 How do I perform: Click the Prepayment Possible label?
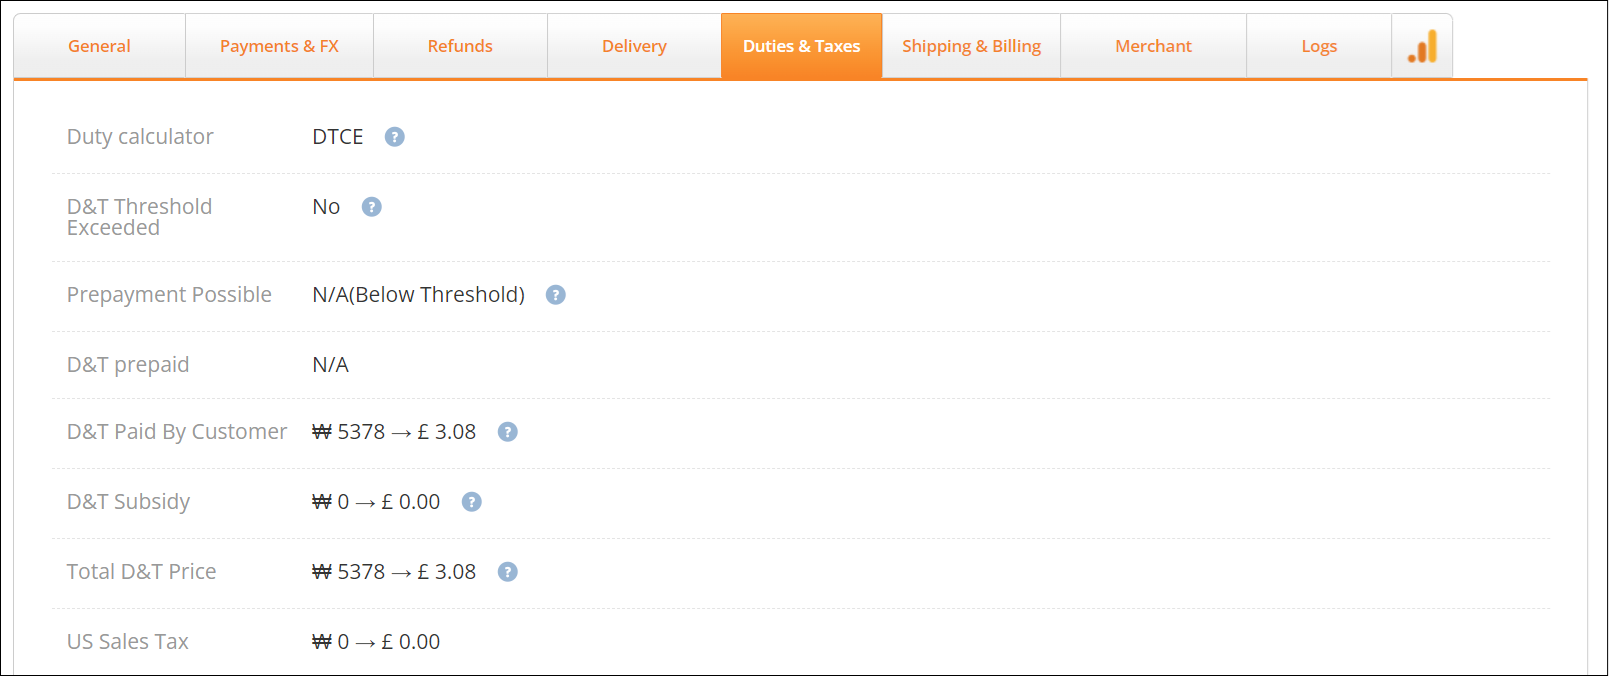pyautogui.click(x=169, y=295)
